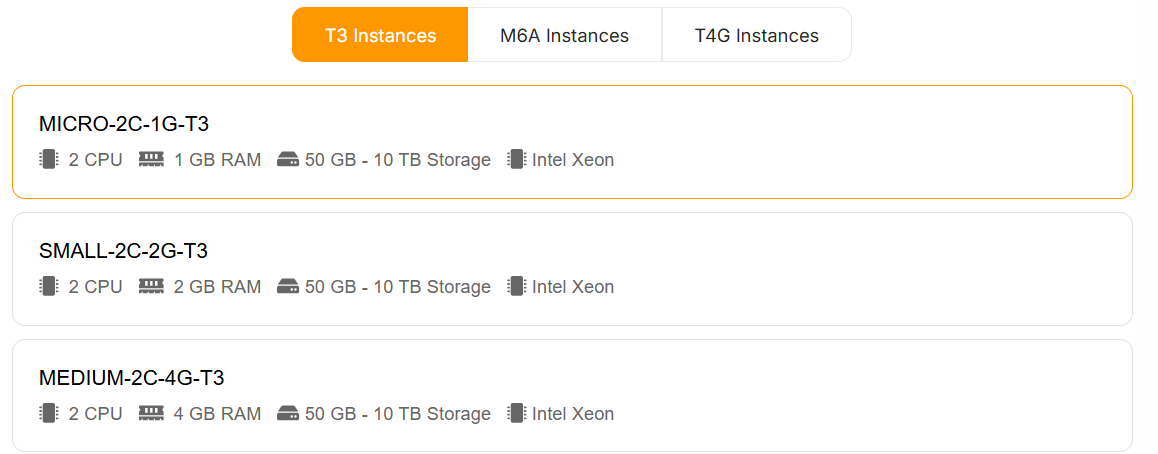Click the SMALL card's 50 GB - 10 TB Storage text

(397, 286)
